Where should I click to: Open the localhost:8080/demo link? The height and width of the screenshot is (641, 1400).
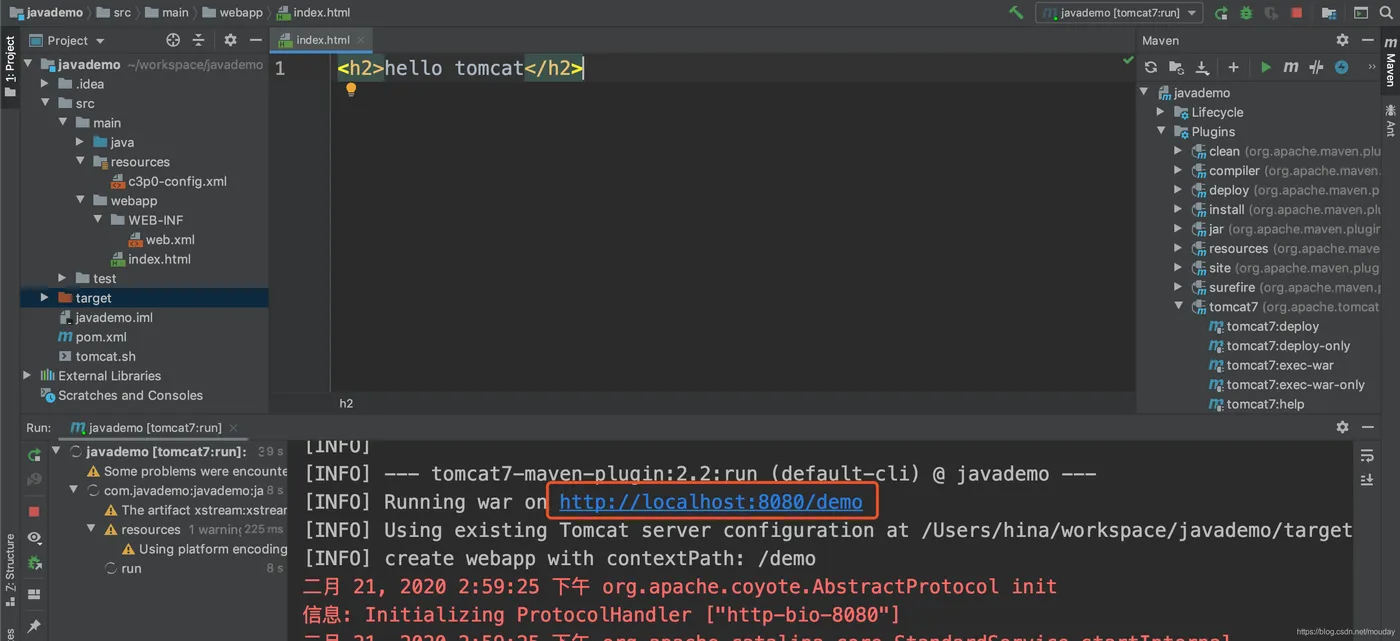point(711,502)
